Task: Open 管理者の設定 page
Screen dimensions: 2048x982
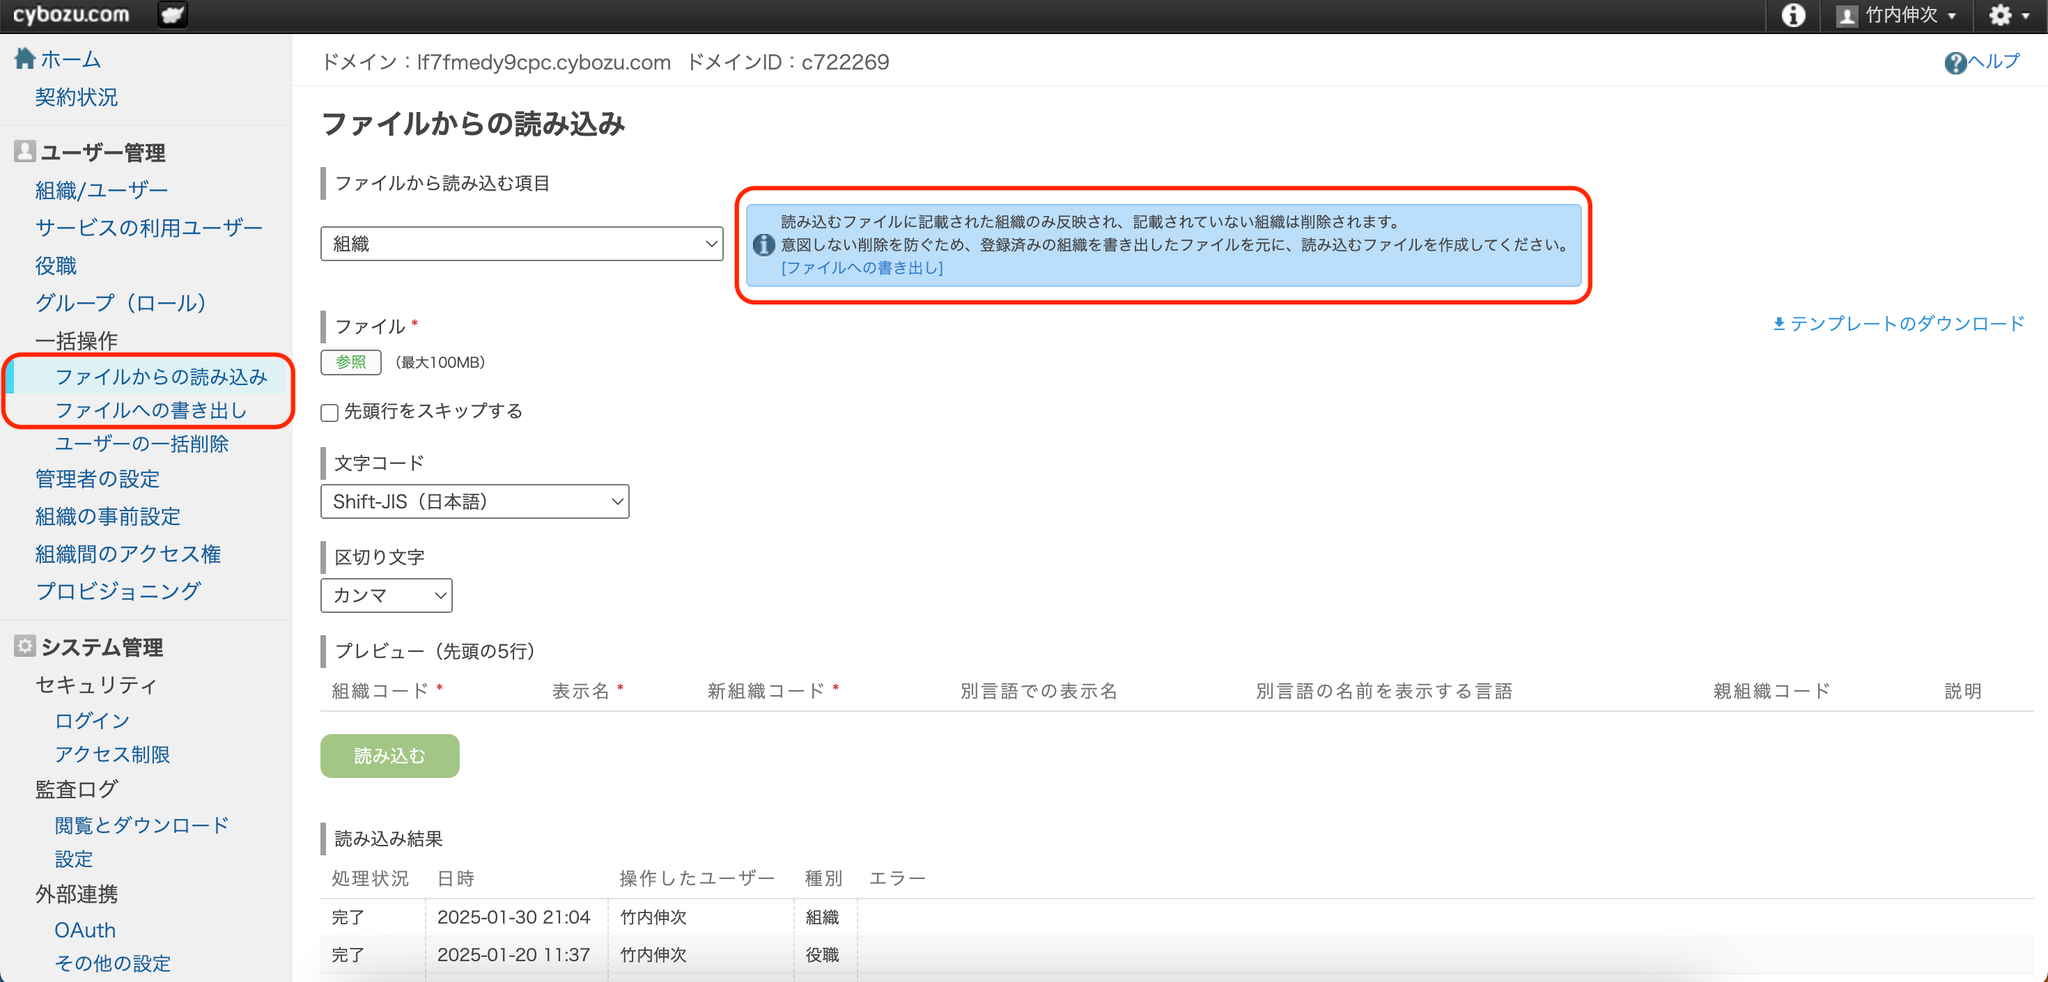Action: click(x=97, y=479)
